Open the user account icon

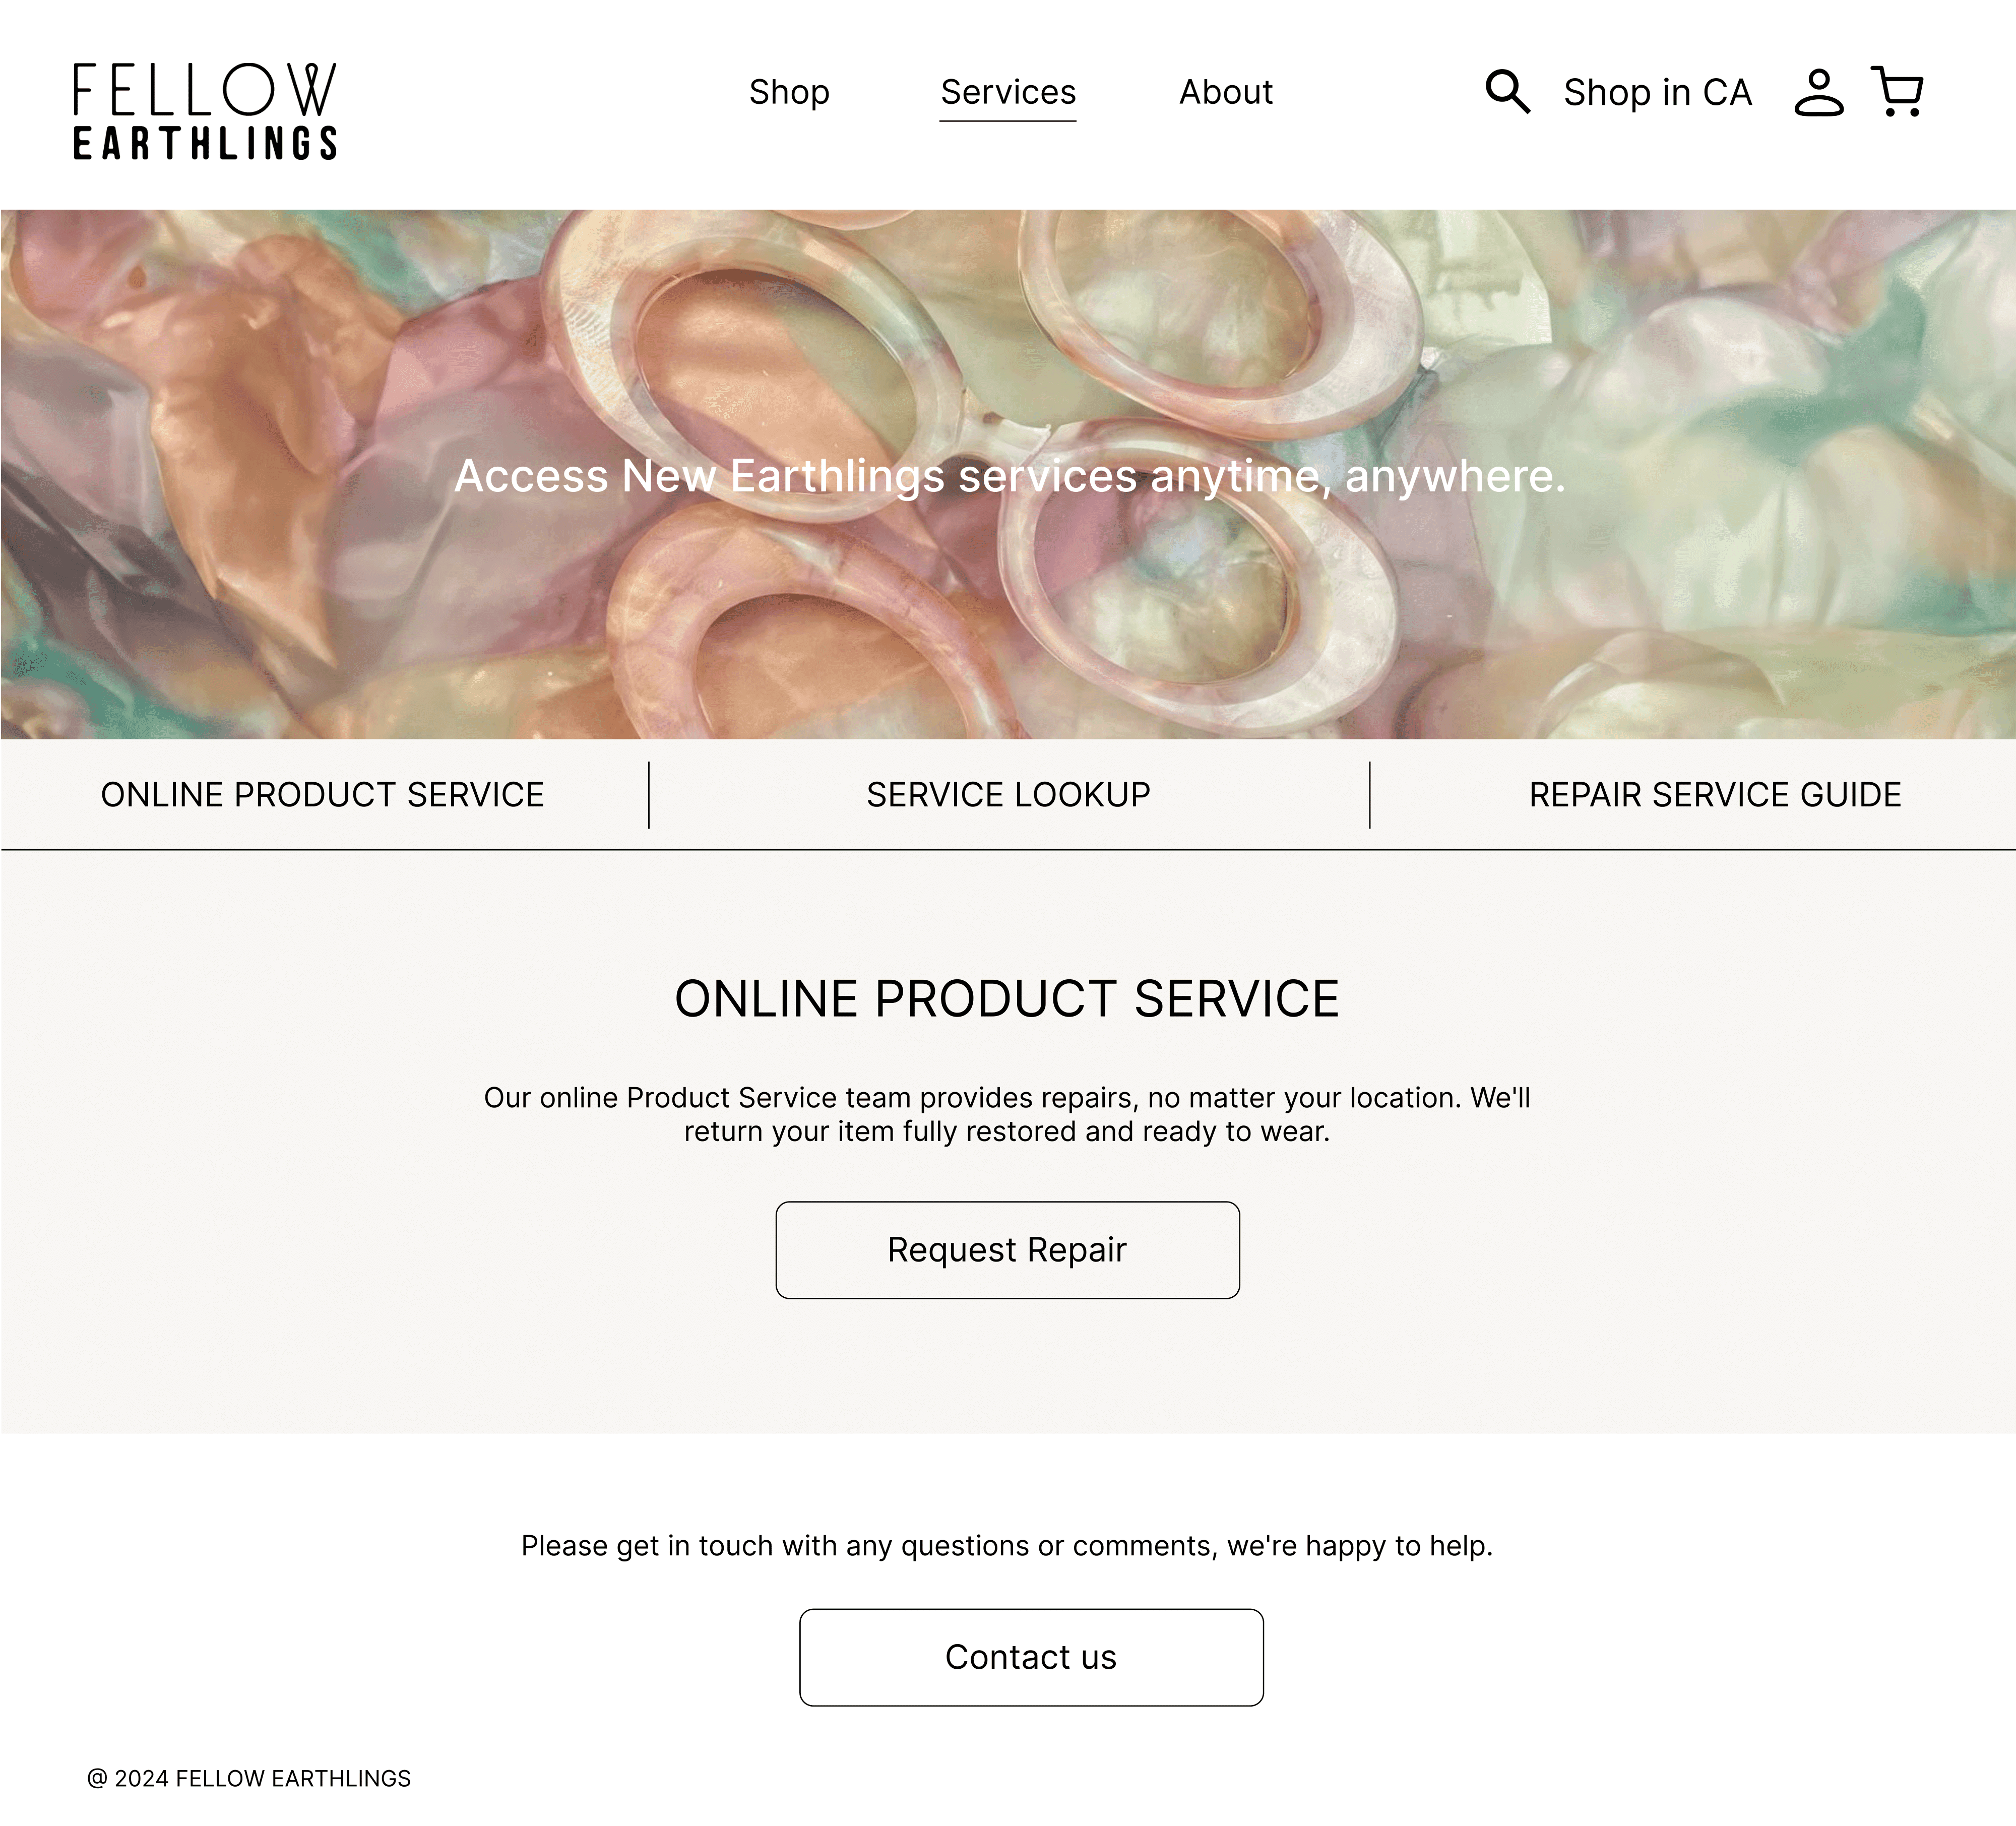pos(1818,92)
